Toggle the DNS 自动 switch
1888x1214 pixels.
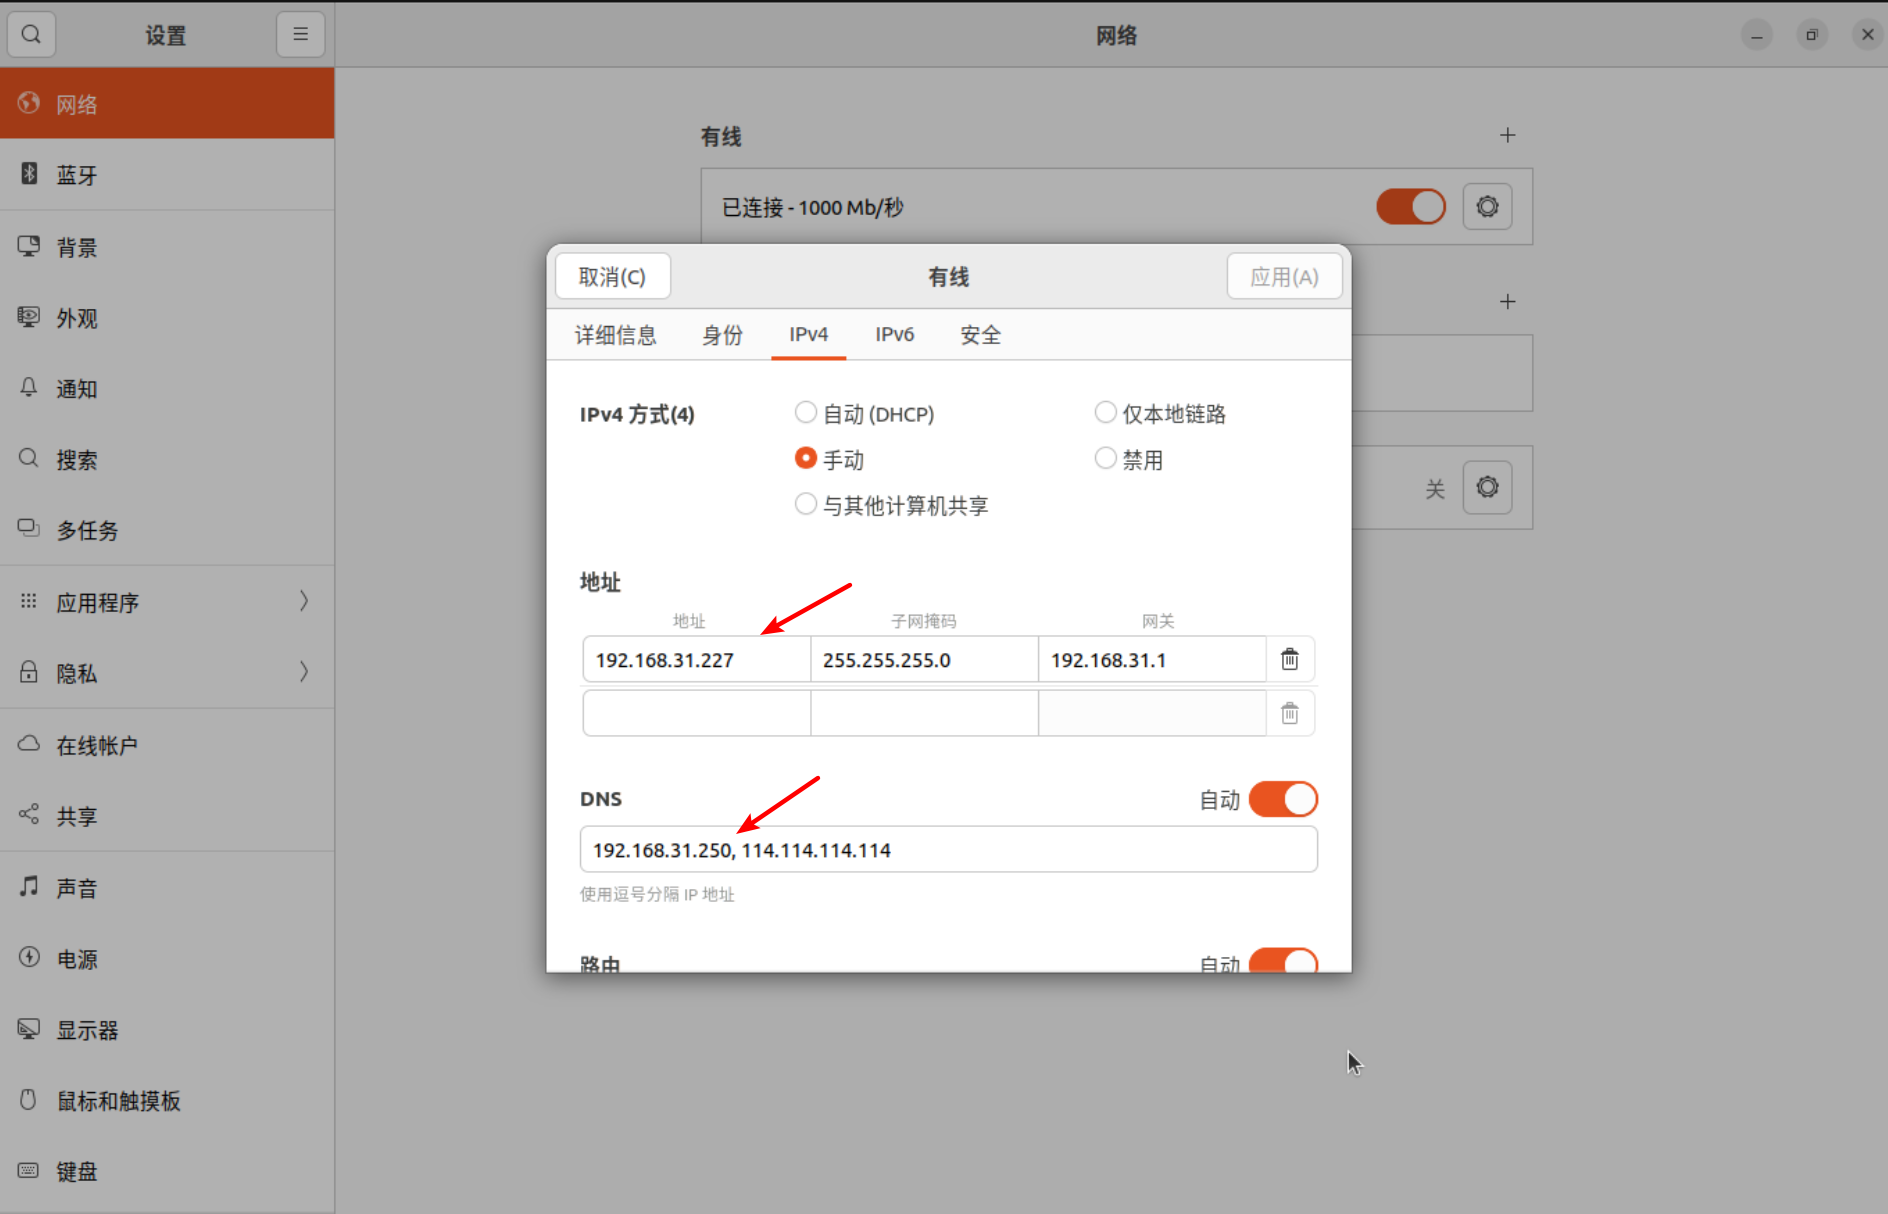pos(1283,799)
